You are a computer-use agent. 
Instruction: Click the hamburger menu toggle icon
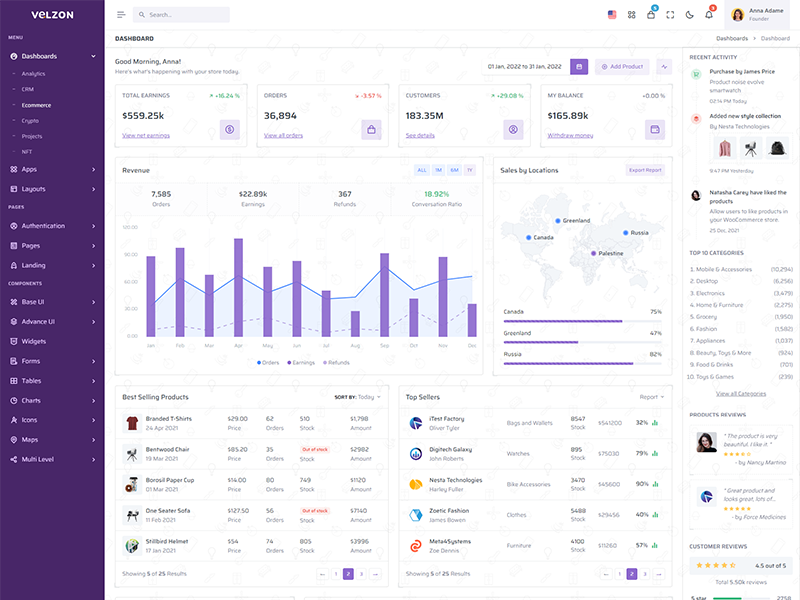click(121, 15)
